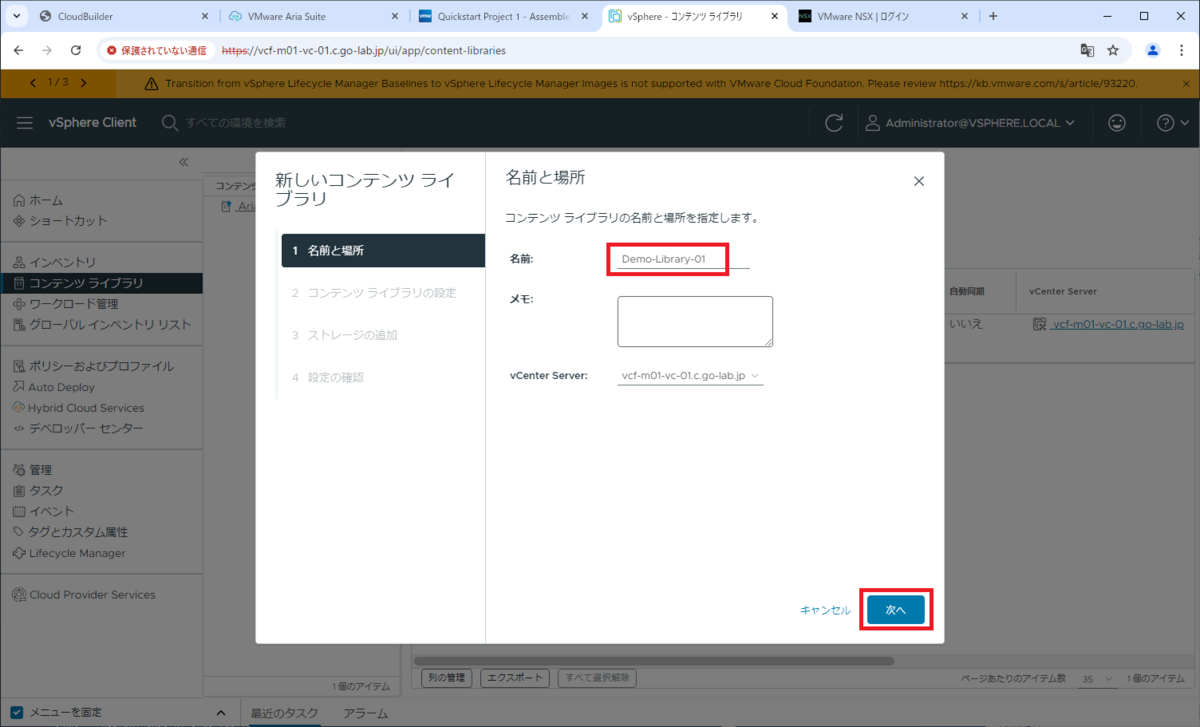The image size is (1200, 727).
Task: Click the エクスポート button
Action: click(515, 678)
